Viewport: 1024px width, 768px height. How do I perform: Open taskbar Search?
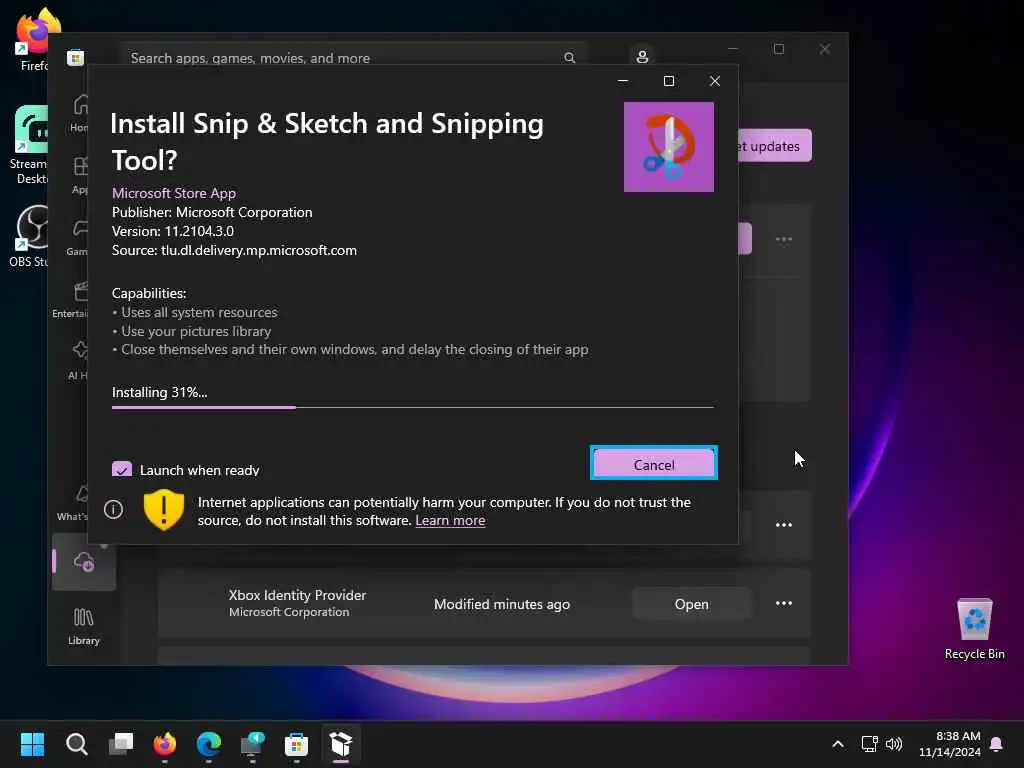point(76,744)
